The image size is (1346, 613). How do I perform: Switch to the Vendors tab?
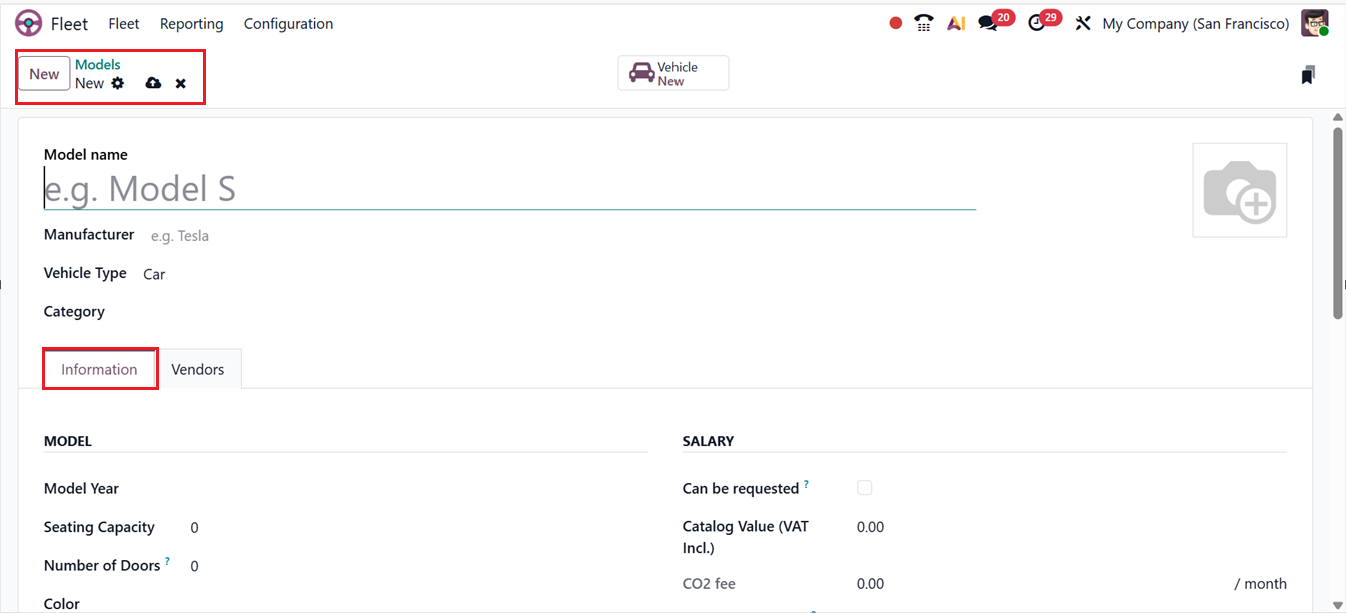point(198,369)
